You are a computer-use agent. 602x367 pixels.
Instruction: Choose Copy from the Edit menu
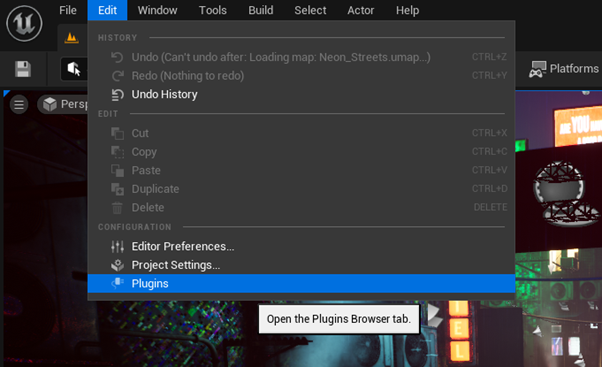tap(301, 152)
